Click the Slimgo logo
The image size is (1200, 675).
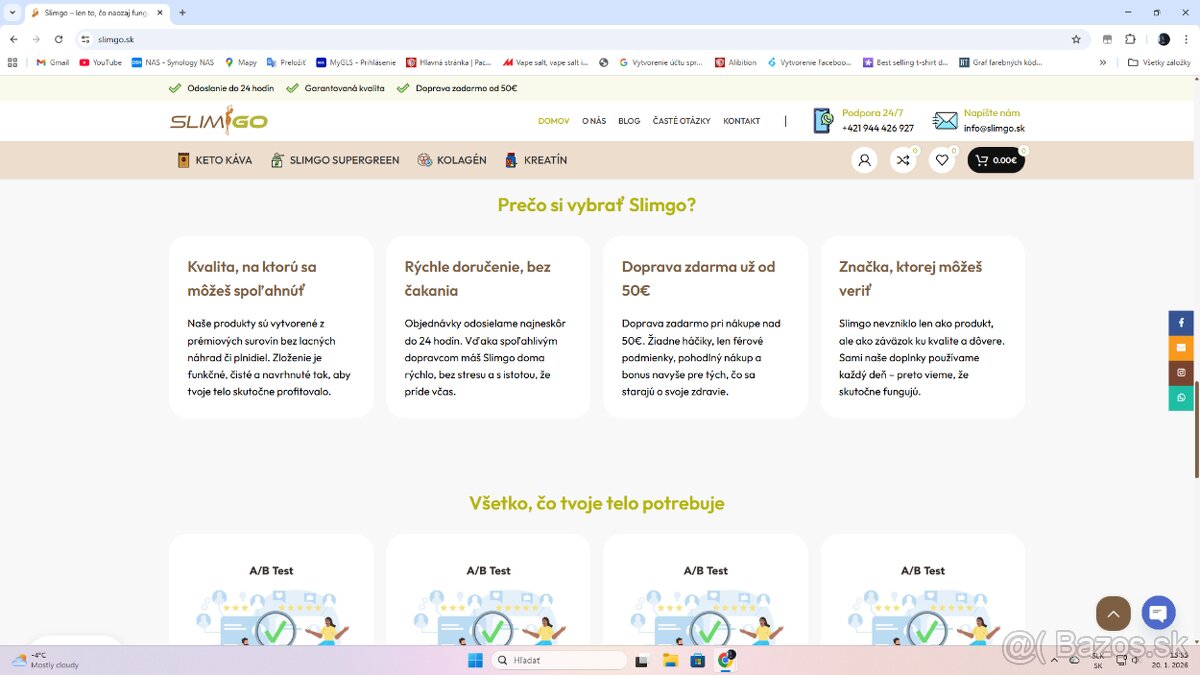click(x=219, y=120)
